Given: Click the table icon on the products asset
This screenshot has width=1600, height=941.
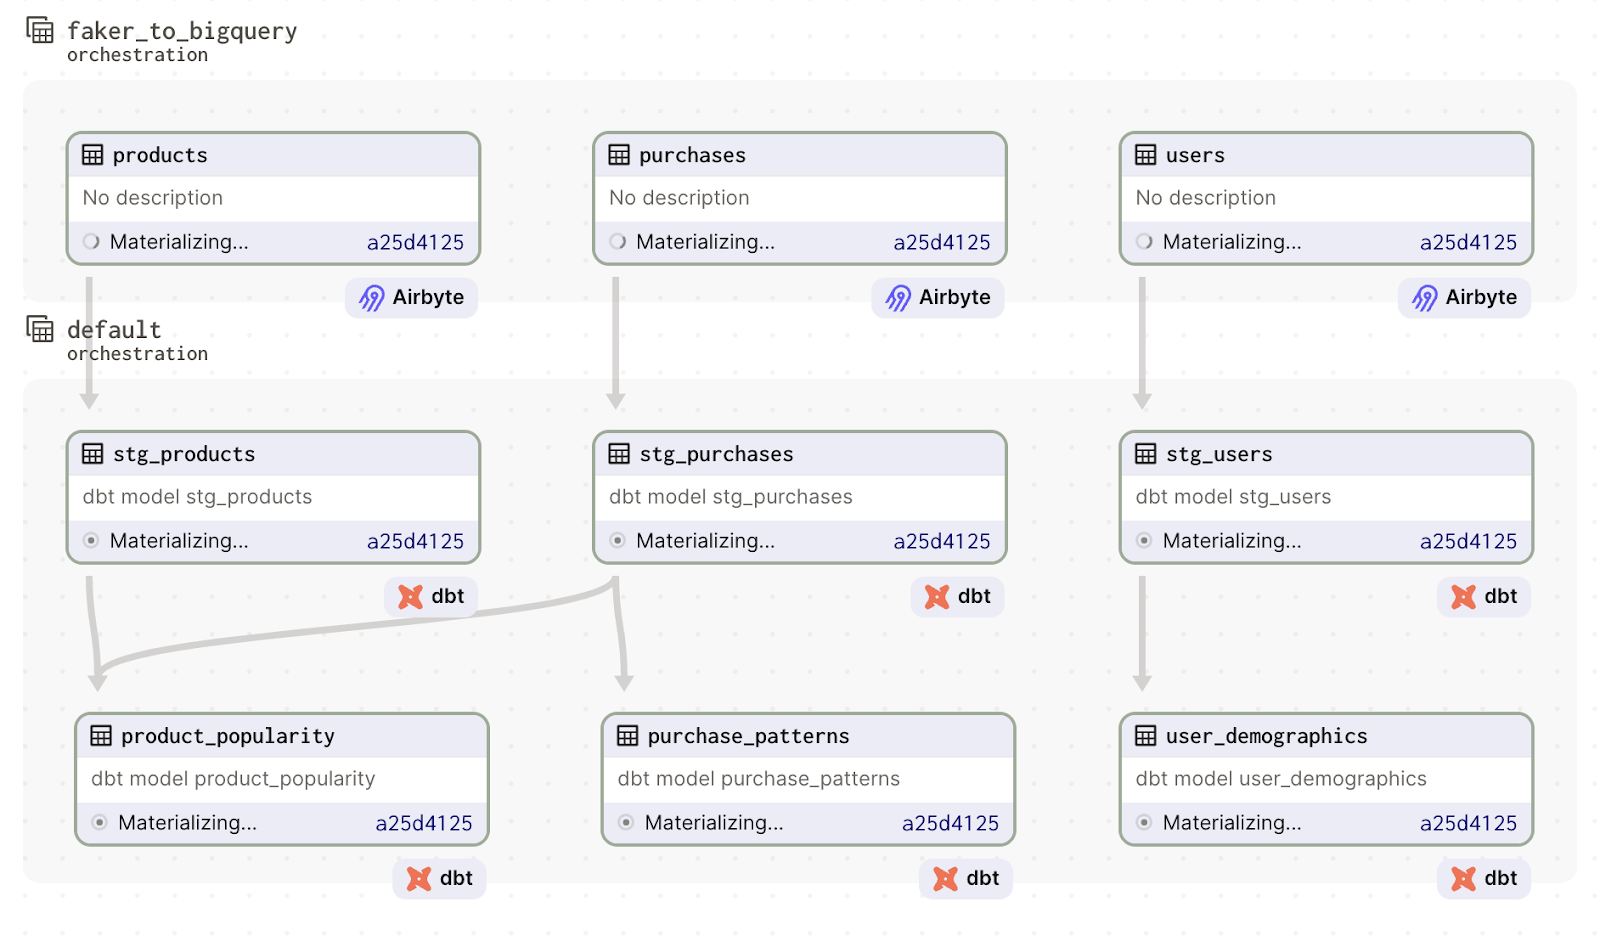Looking at the screenshot, I should coord(92,154).
